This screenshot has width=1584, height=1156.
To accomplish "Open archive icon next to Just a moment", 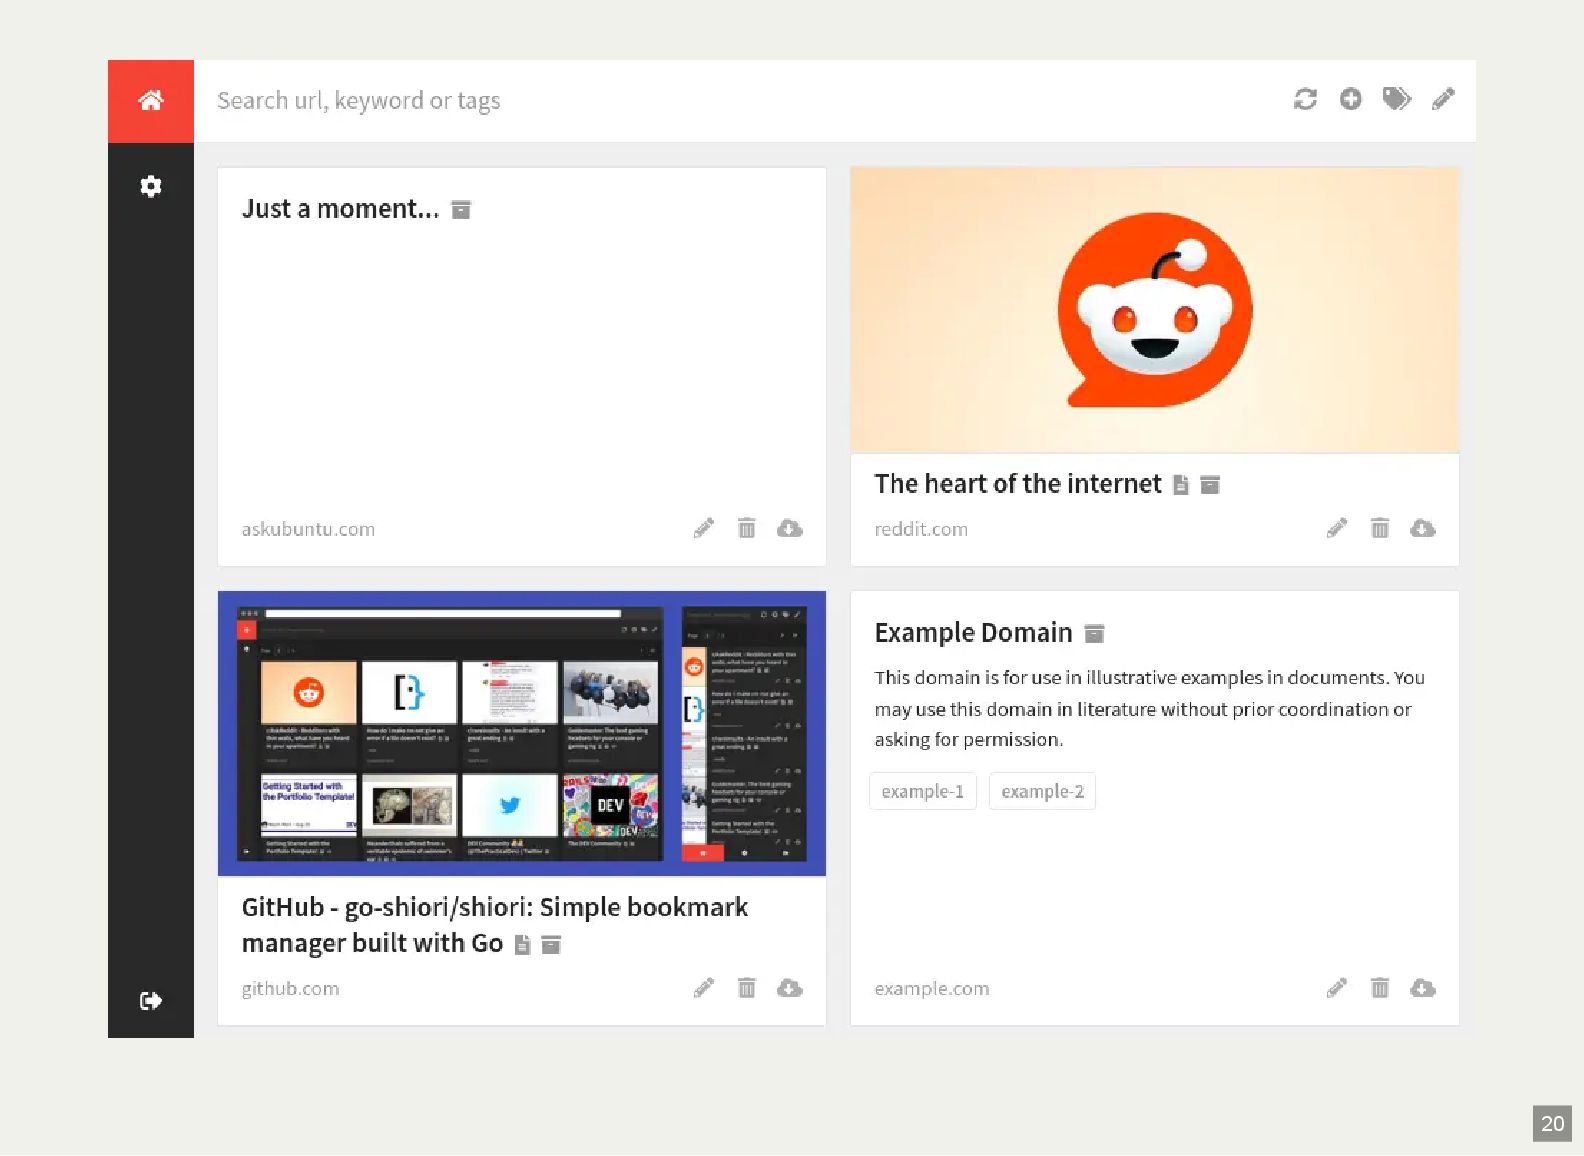I will pyautogui.click(x=461, y=210).
